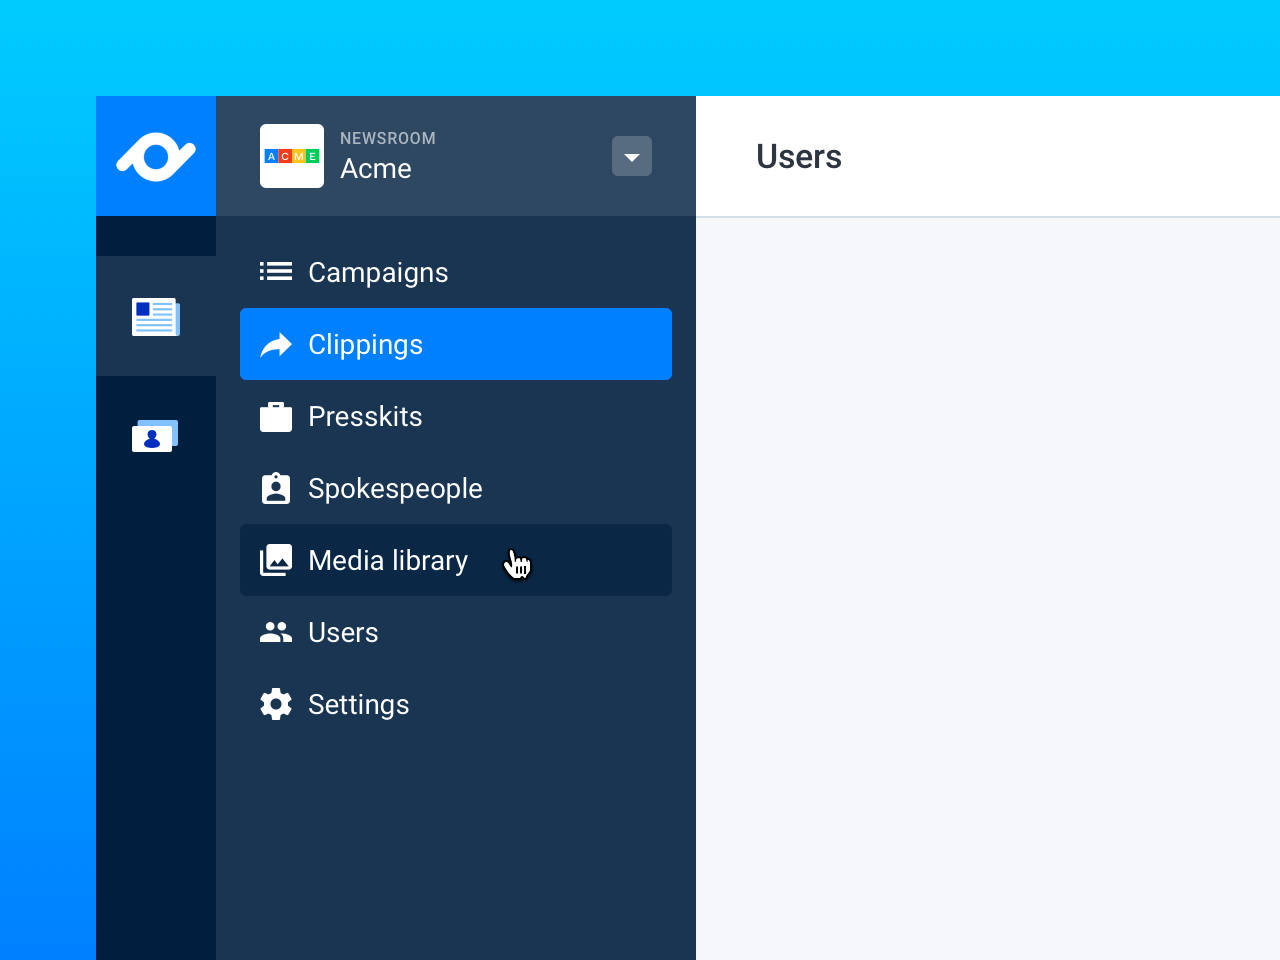Expand the Acme newsroom dropdown arrow
Screen dimensions: 1280x960
(632, 156)
